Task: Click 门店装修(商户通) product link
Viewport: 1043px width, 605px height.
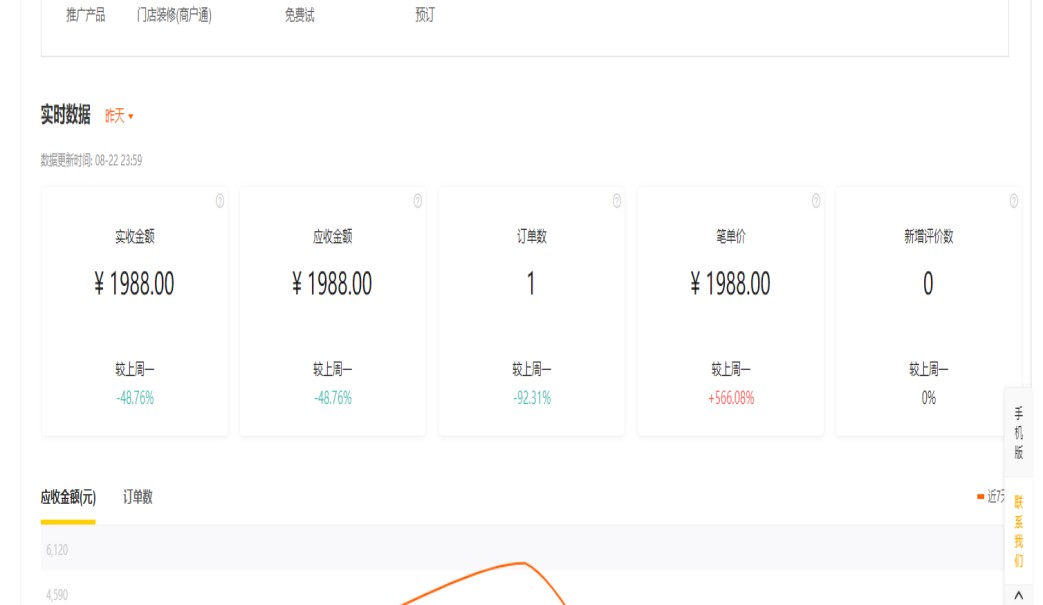Action: 174,16
